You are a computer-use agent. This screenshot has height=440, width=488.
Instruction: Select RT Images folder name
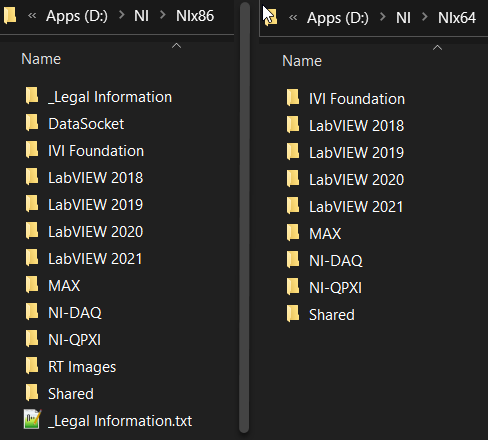pos(82,367)
